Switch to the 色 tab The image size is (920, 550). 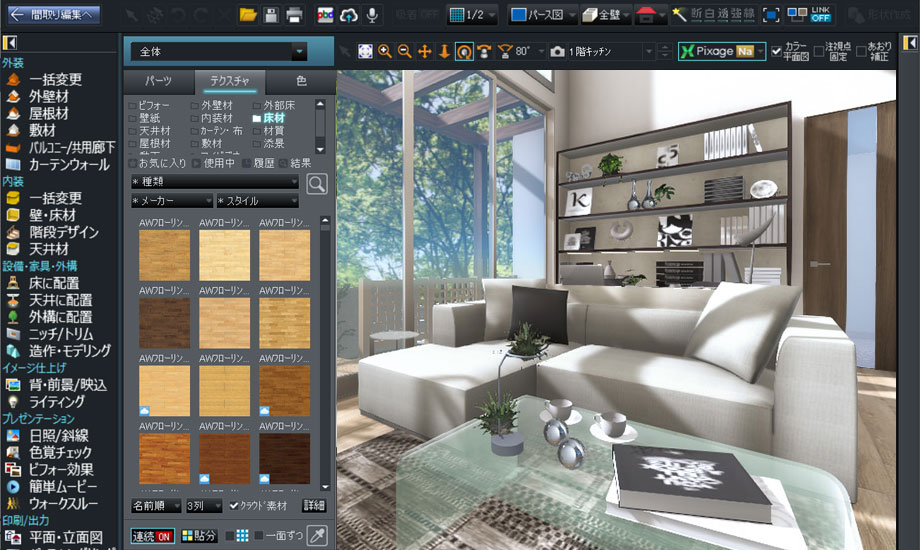pos(302,80)
